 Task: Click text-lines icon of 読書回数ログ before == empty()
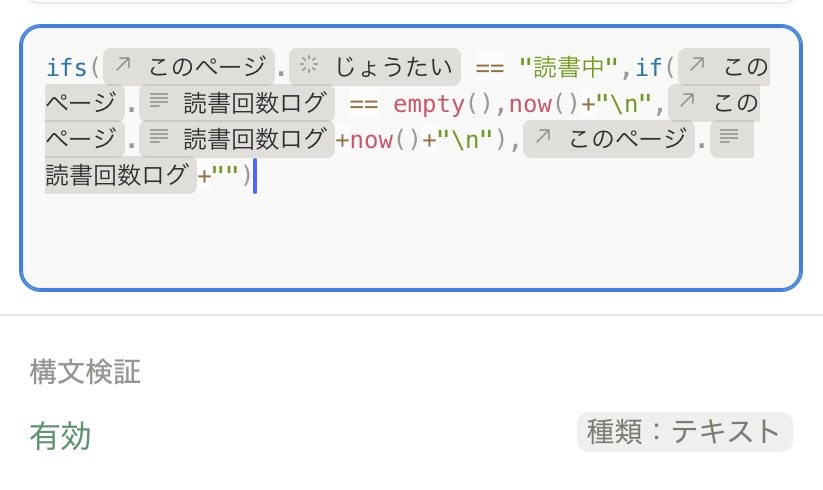(x=158, y=103)
